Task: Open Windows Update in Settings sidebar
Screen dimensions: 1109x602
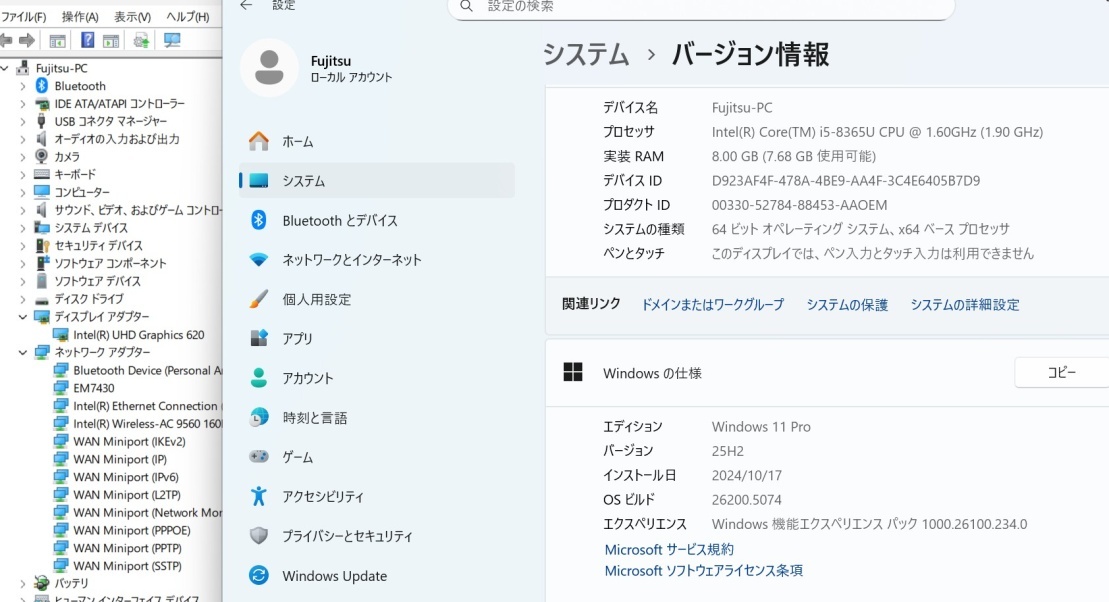Action: pos(334,576)
